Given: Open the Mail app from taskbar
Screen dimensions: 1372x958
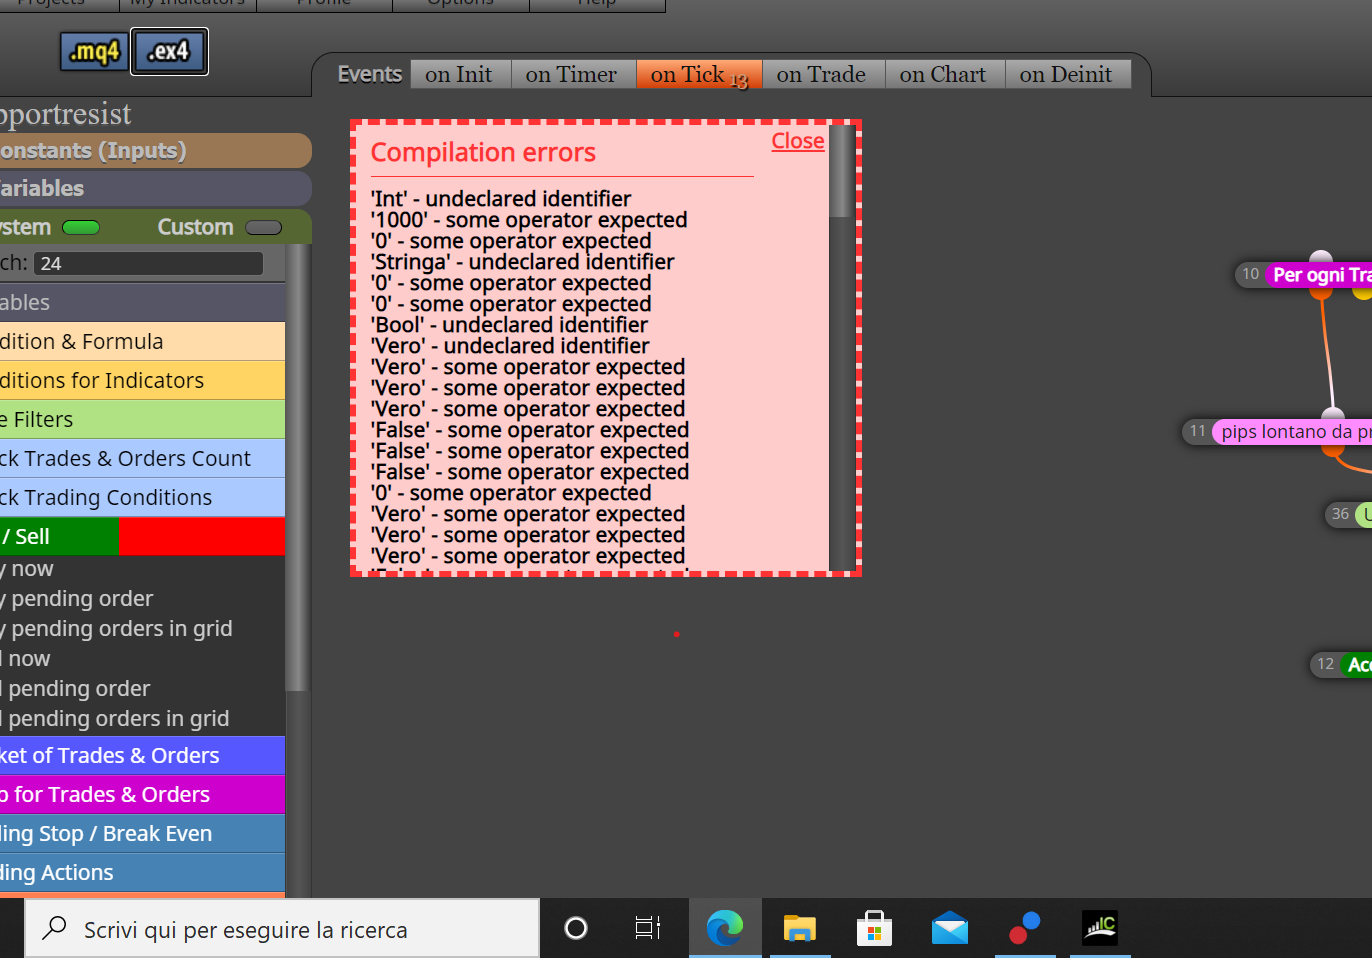Looking at the screenshot, I should point(949,928).
